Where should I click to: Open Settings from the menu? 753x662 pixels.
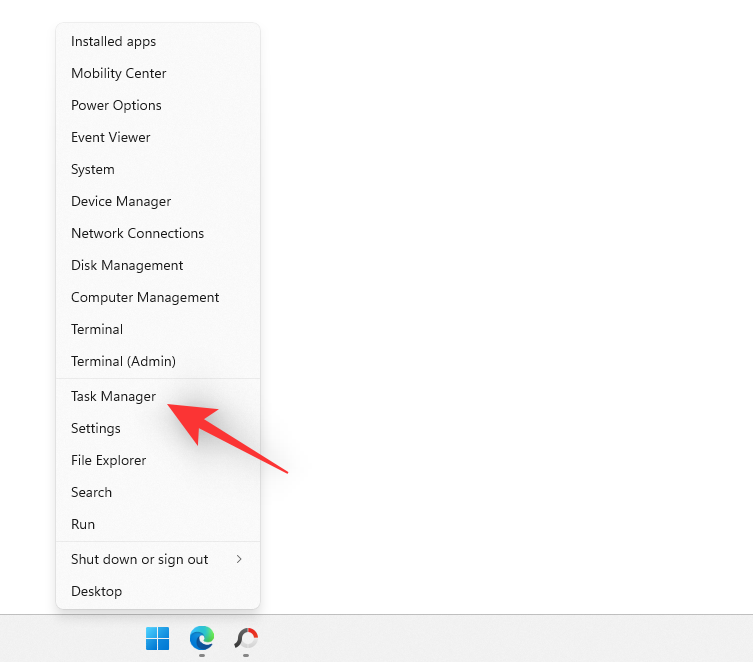point(158,428)
